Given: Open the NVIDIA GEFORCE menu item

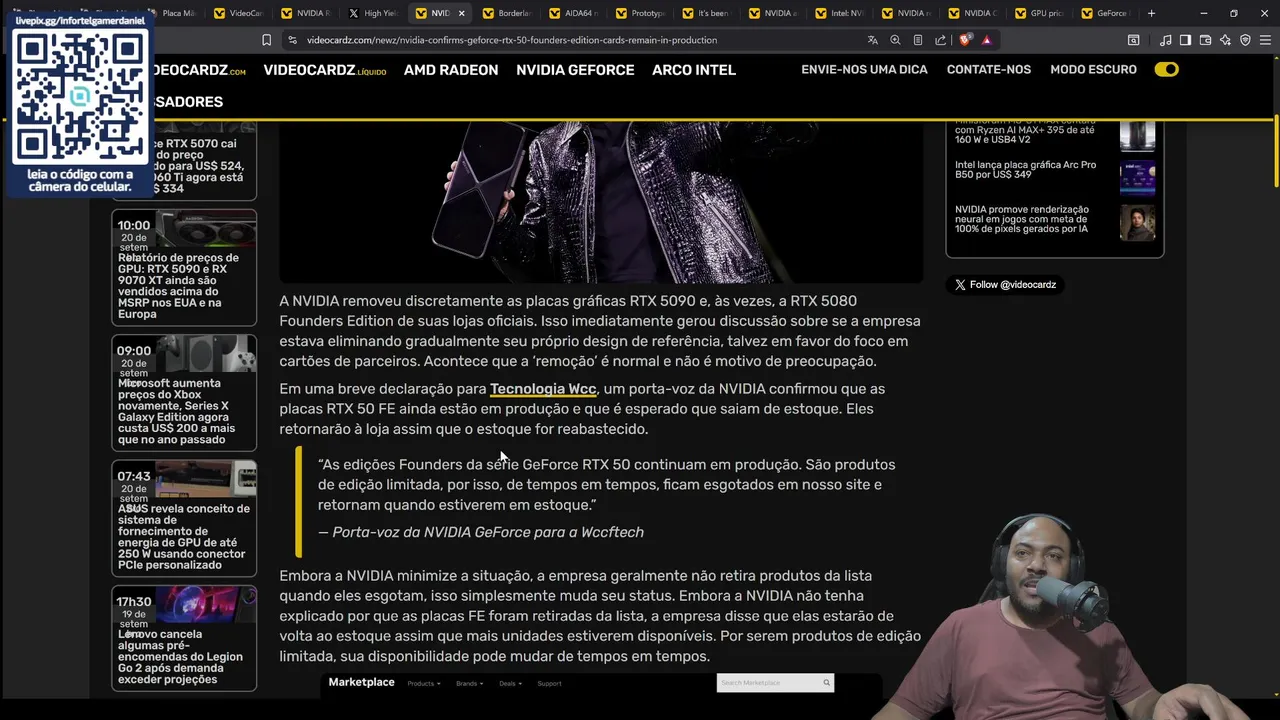Looking at the screenshot, I should [x=575, y=70].
